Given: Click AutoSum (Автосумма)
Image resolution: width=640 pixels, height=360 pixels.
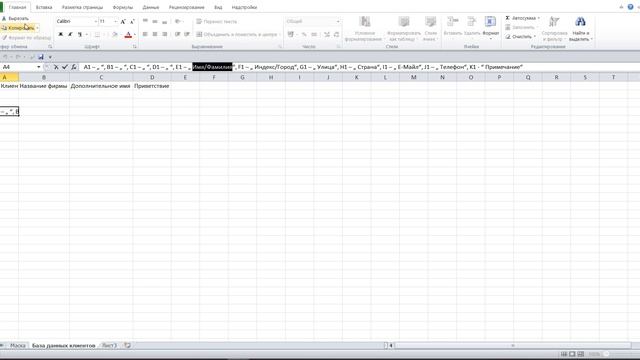Looking at the screenshot, I should pos(522,18).
